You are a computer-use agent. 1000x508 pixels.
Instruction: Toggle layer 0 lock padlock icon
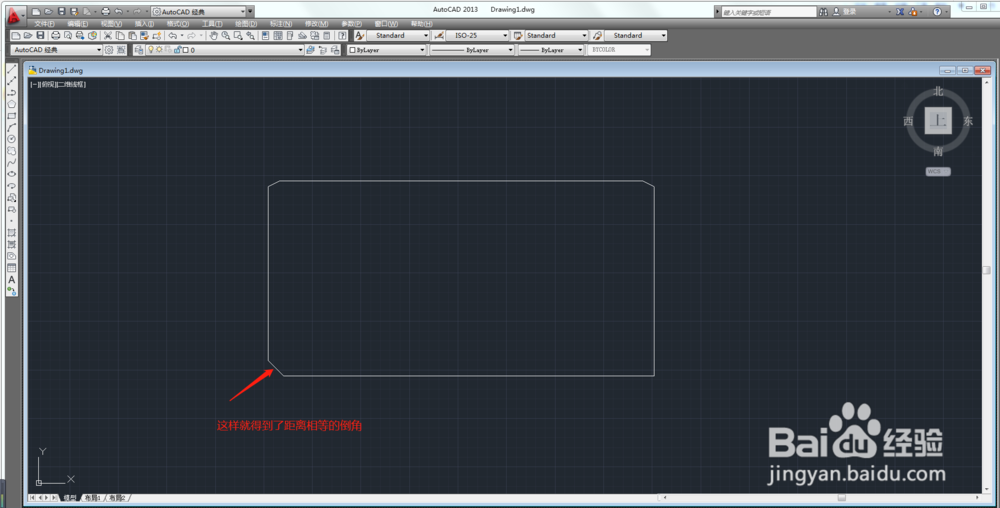[178, 50]
